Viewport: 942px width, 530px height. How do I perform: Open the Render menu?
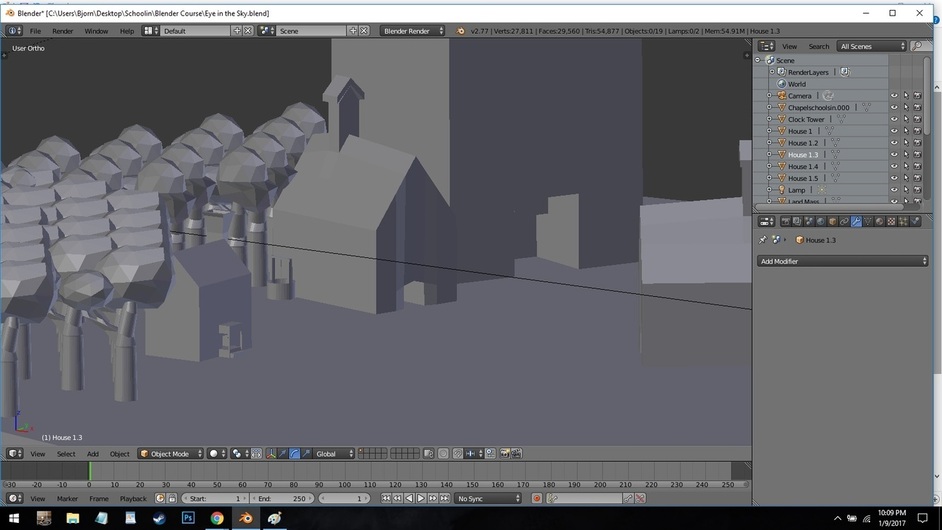tap(62, 31)
